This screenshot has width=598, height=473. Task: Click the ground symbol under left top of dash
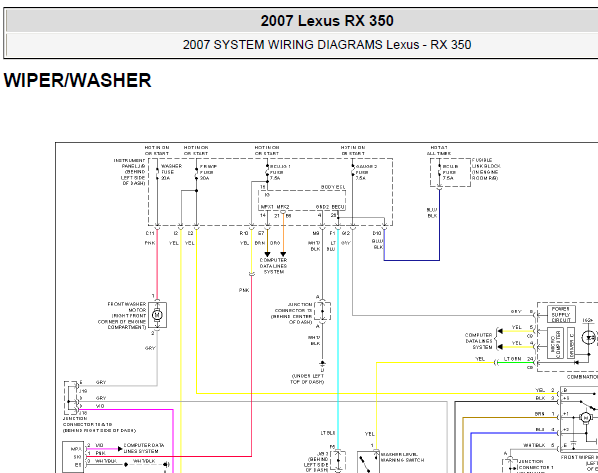(x=323, y=364)
